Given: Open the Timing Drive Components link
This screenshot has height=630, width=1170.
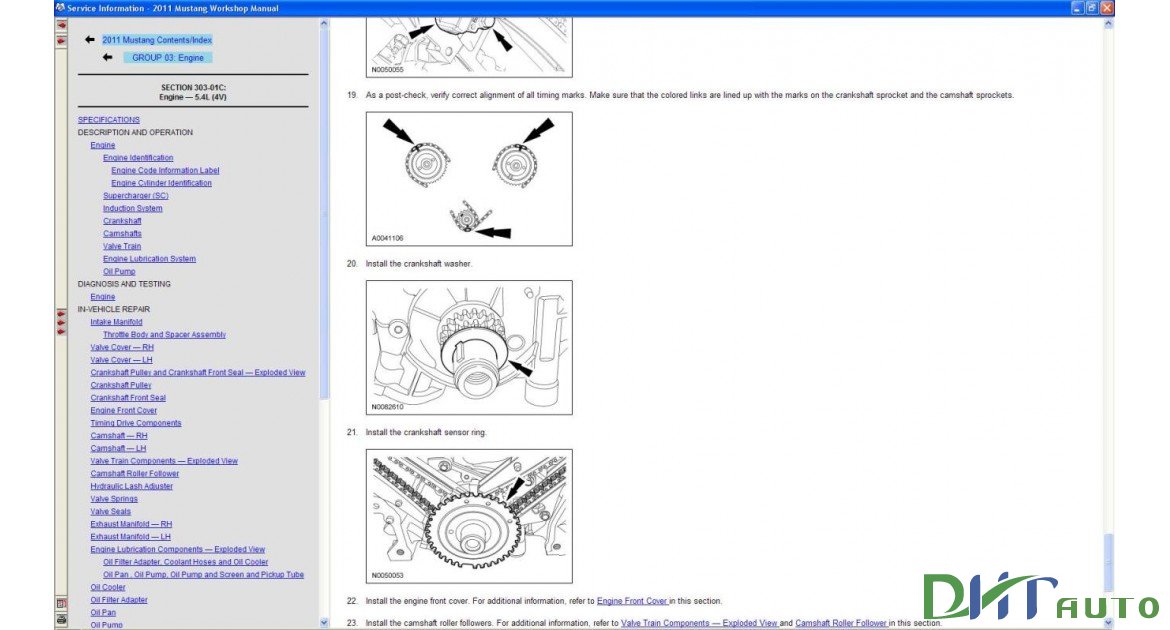Looking at the screenshot, I should click(136, 423).
